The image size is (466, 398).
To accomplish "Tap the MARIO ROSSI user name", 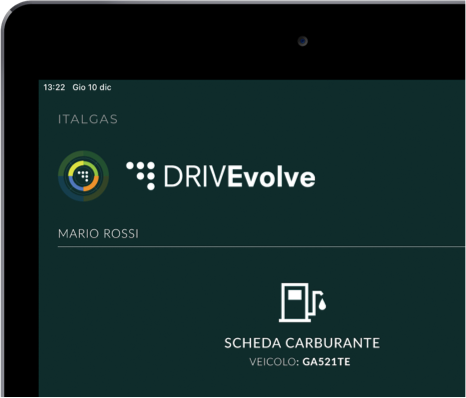I will (x=98, y=234).
